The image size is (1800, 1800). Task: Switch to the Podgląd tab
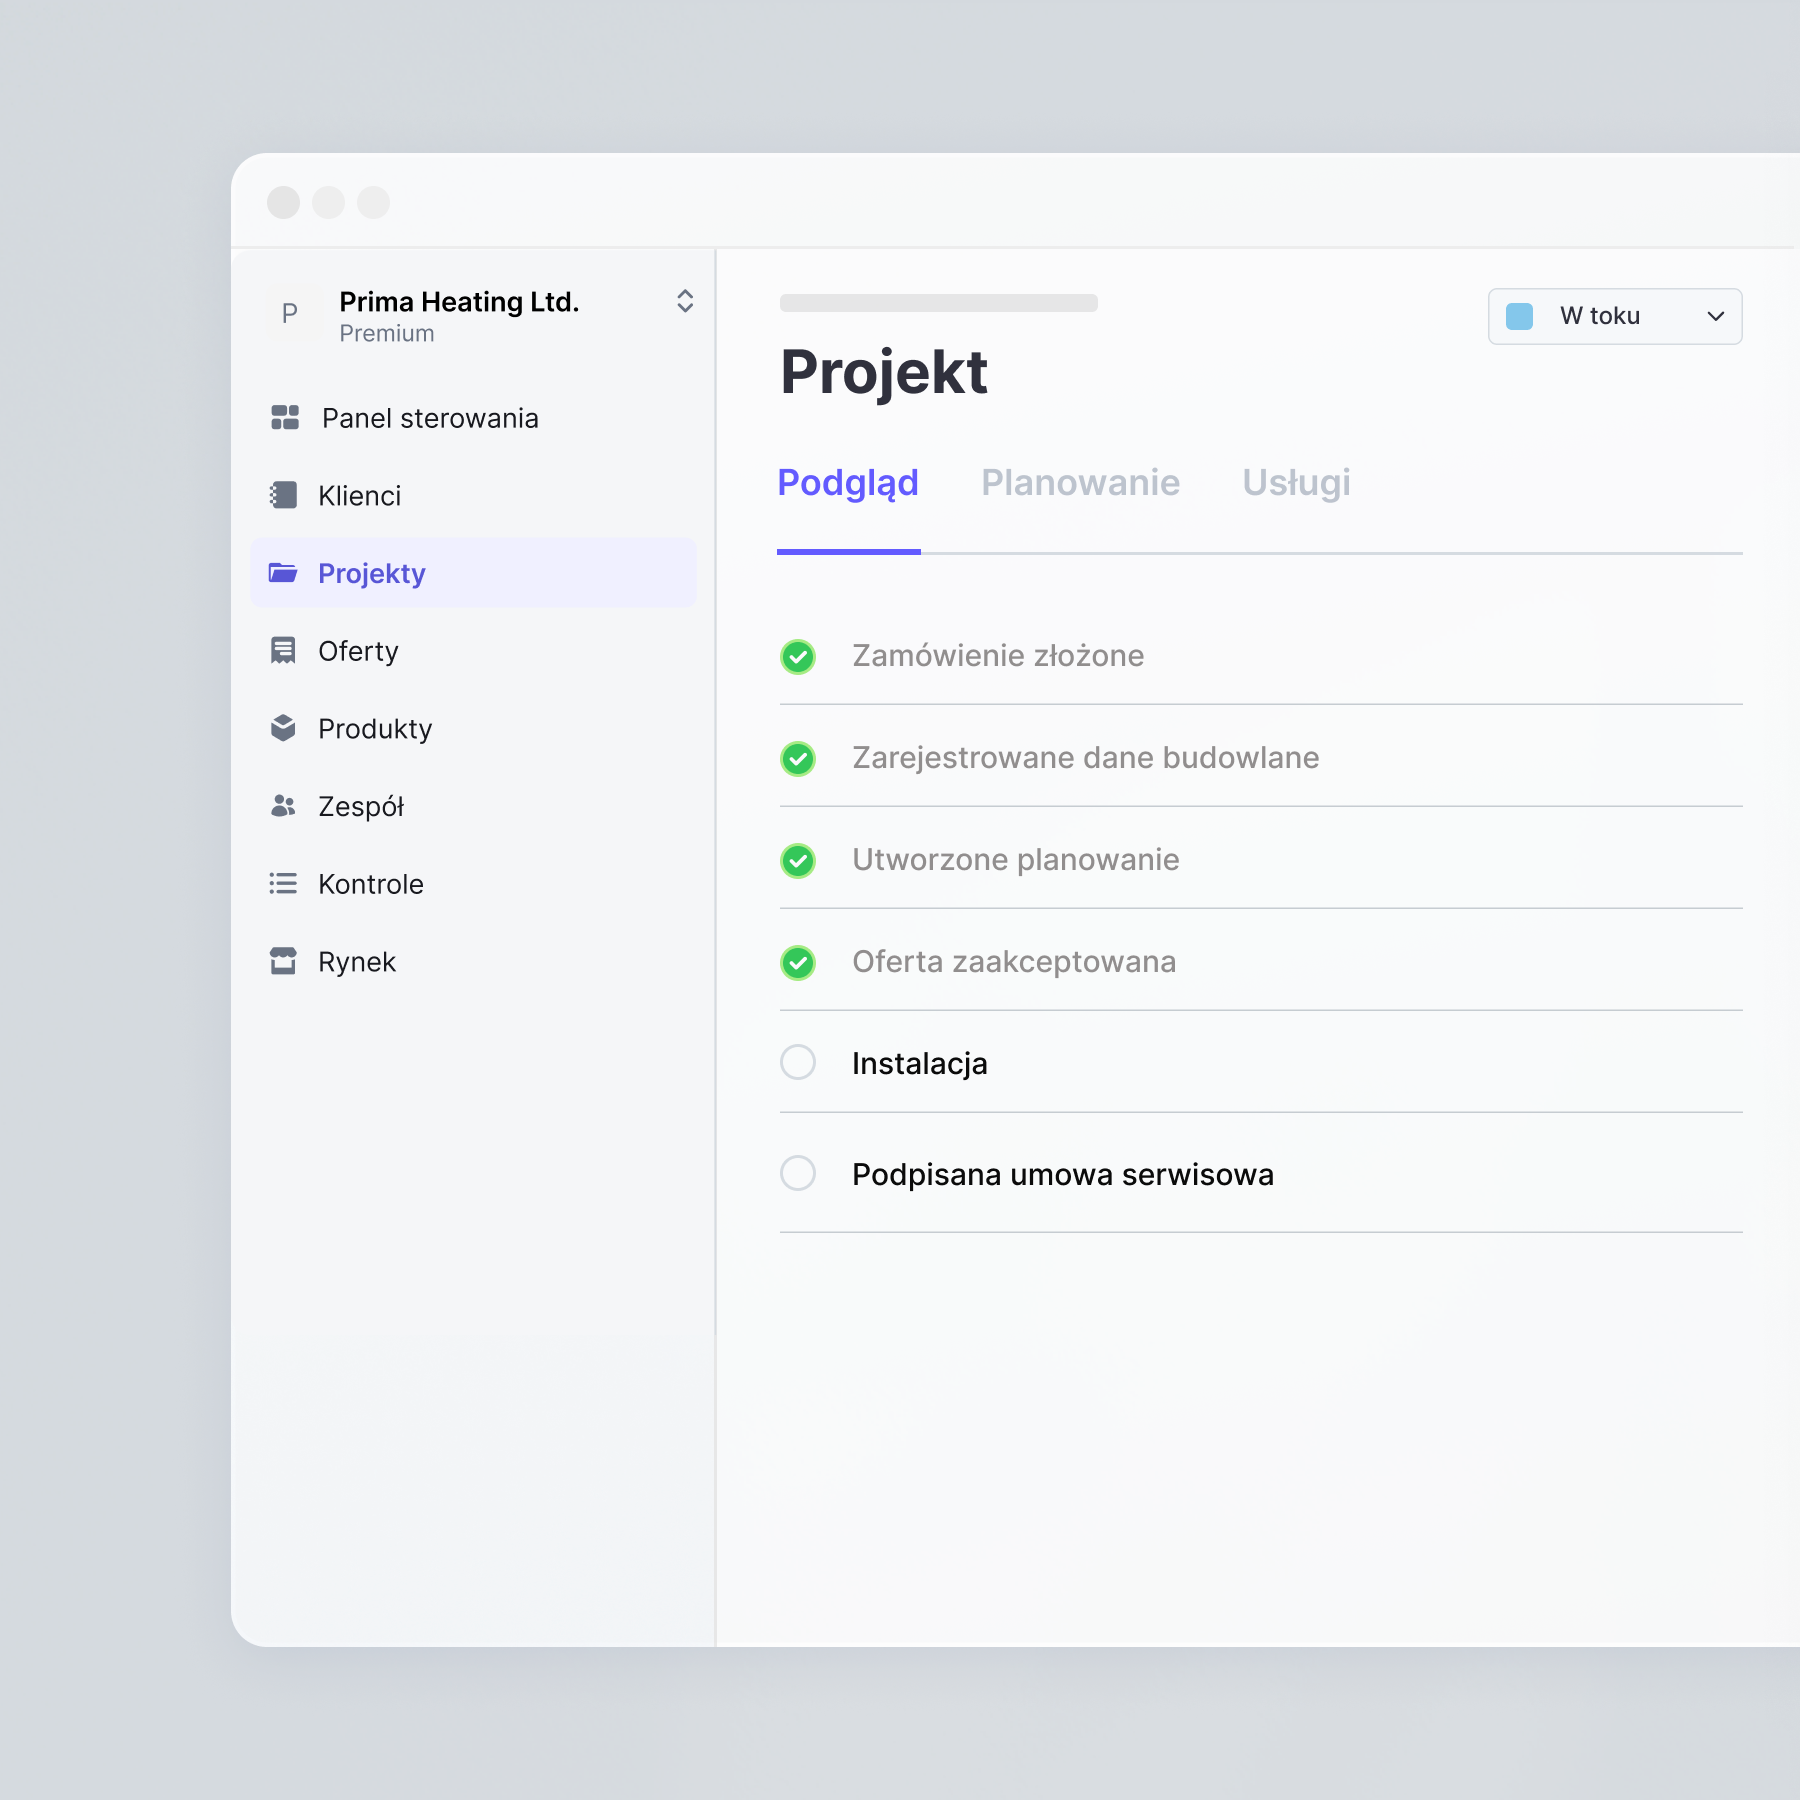[848, 483]
